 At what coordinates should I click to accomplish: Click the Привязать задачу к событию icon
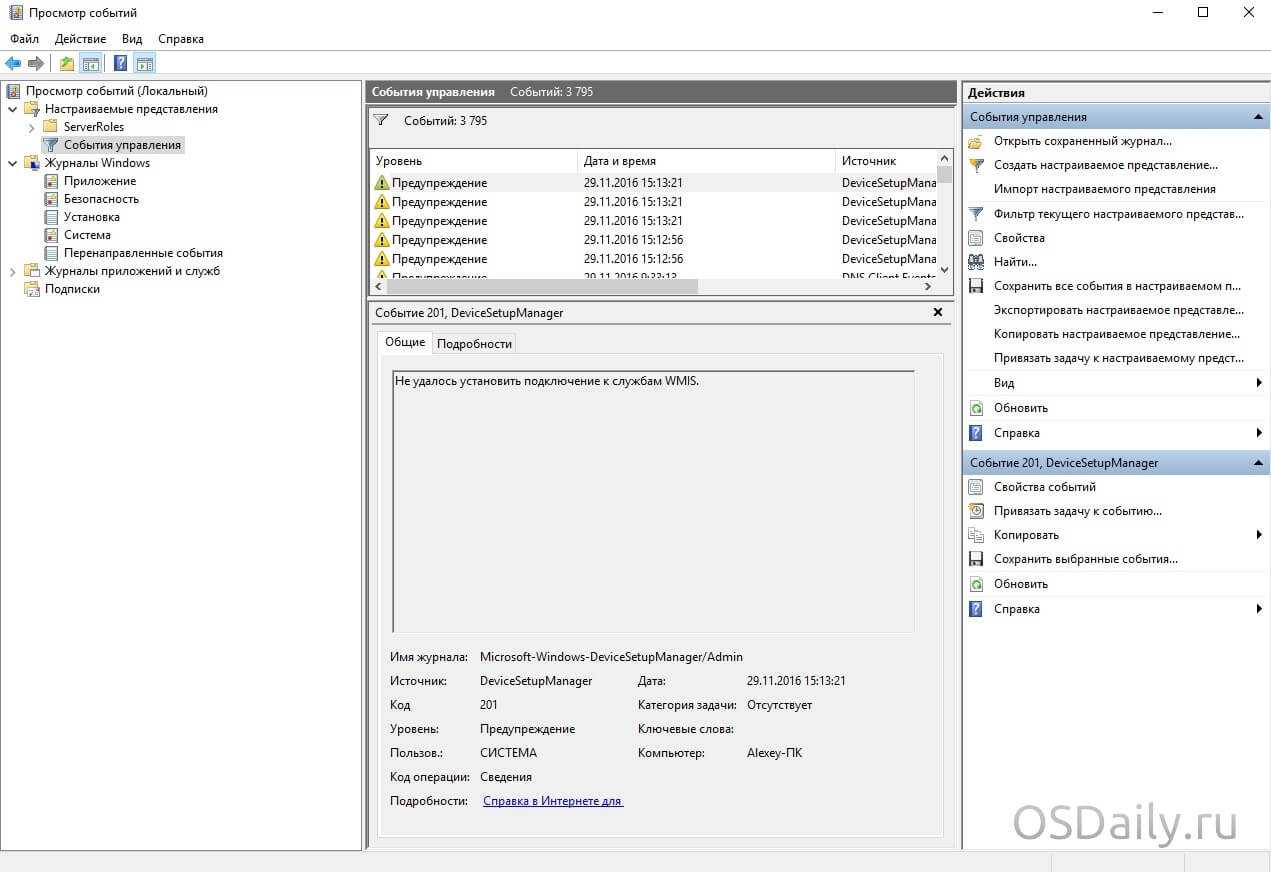[976, 511]
